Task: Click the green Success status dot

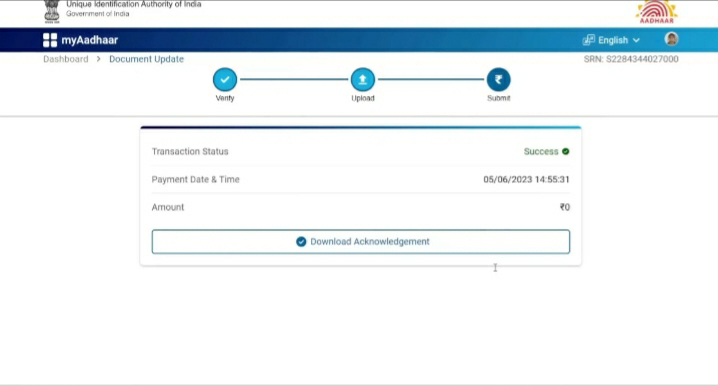Action: click(x=566, y=152)
